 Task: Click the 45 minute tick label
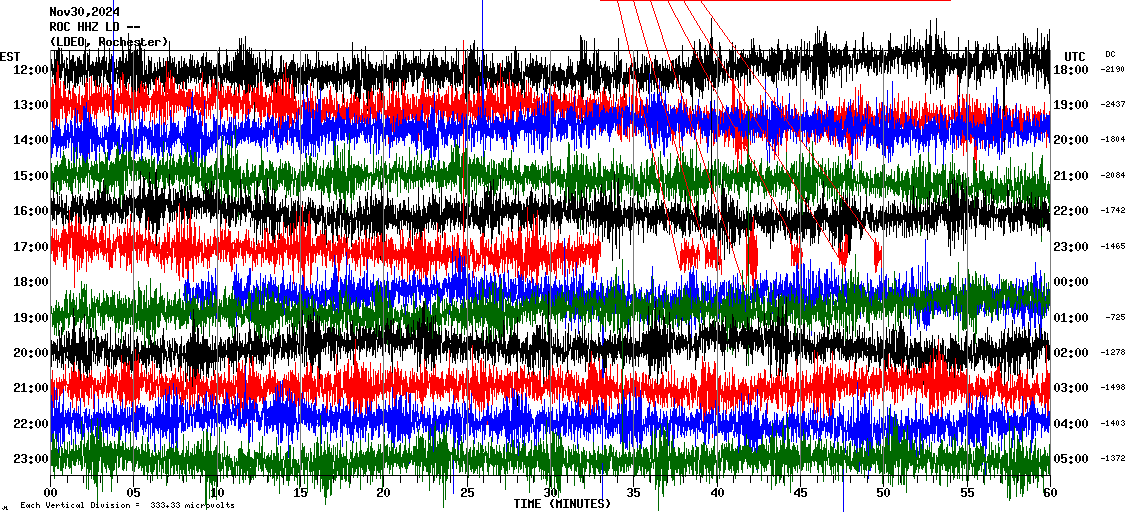click(x=800, y=493)
